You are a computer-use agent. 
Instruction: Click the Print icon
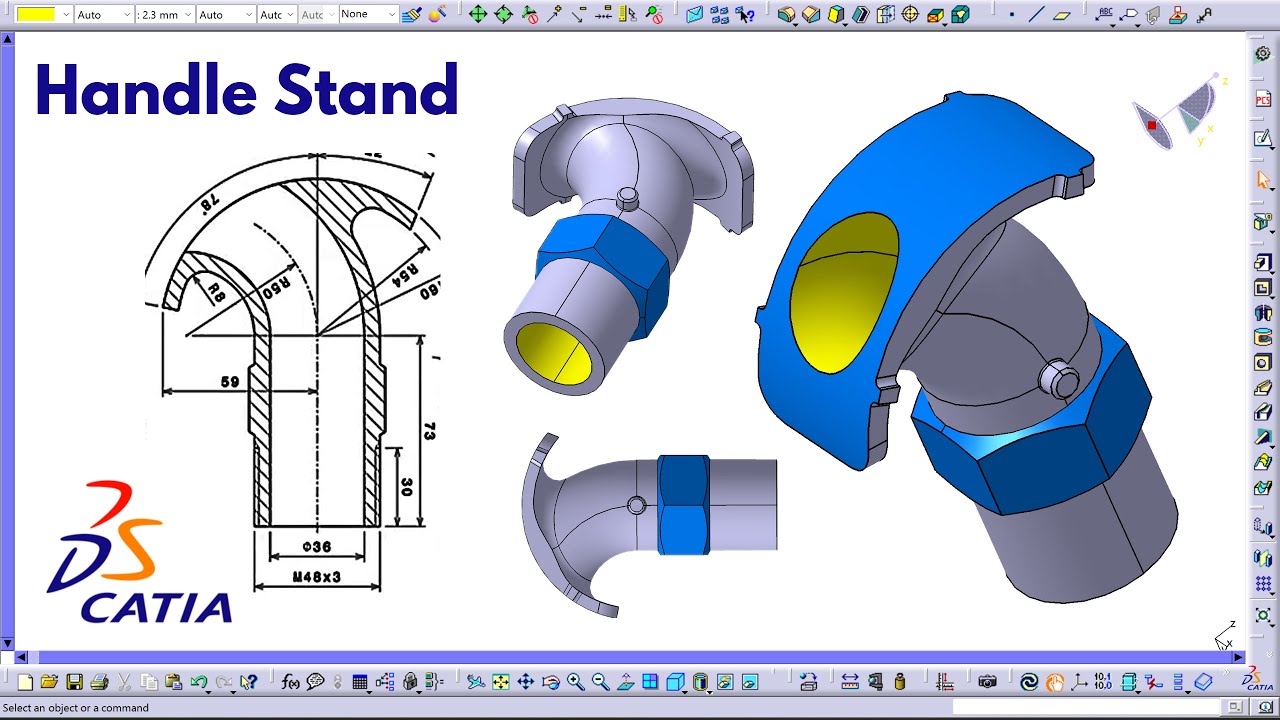click(x=99, y=682)
